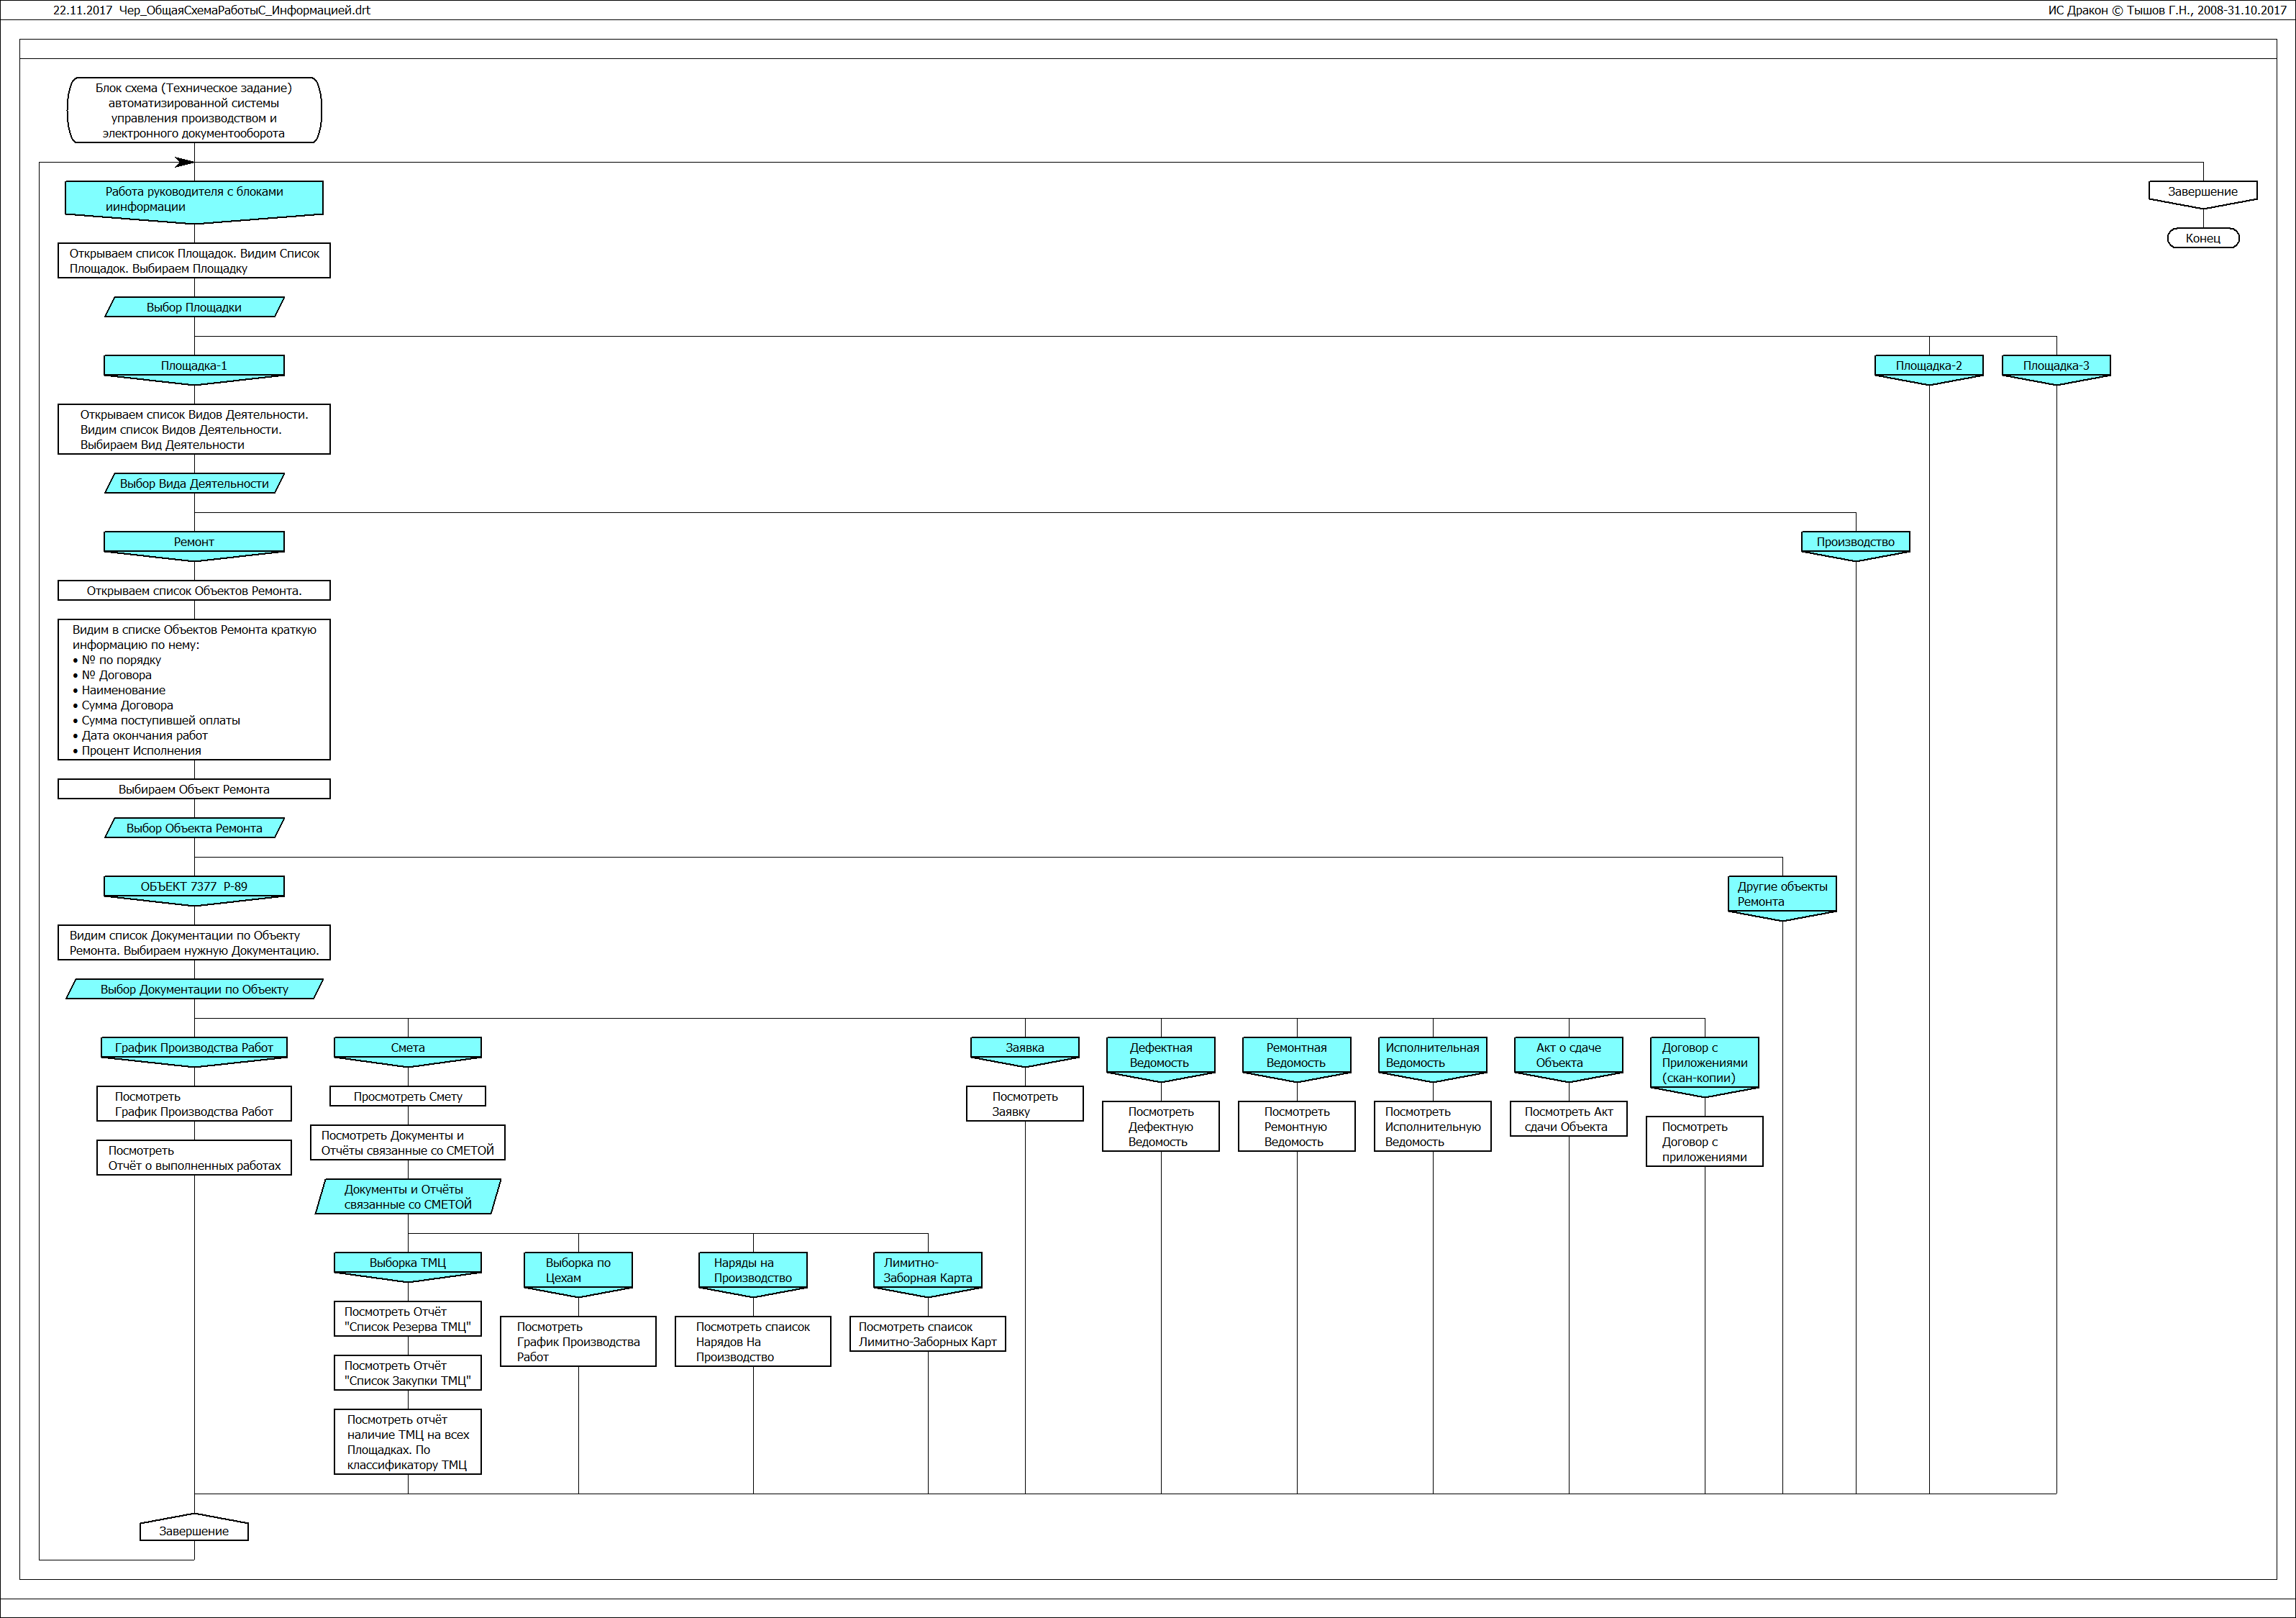2296x1618 pixels.
Task: Click 'Просмотреть Смету' action block
Action: [407, 1097]
